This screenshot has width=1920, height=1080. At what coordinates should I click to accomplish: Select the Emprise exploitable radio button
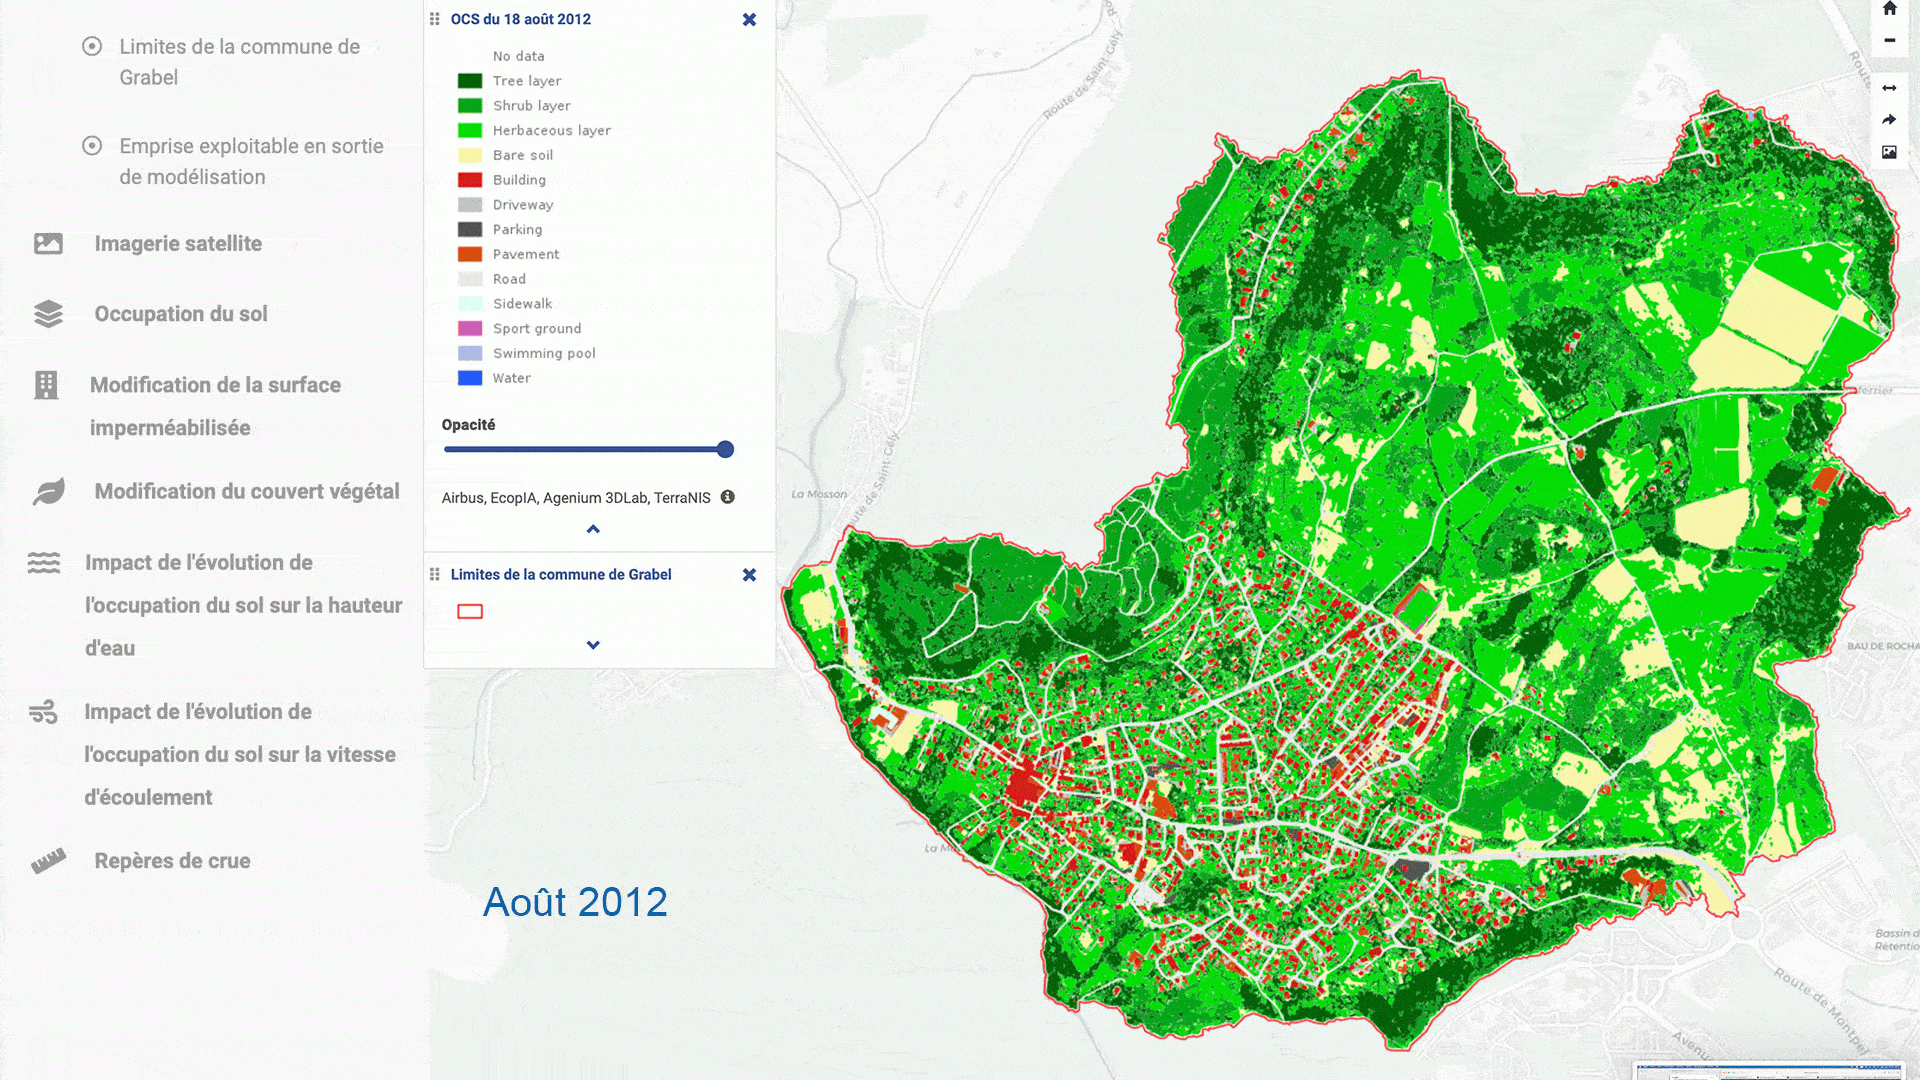[94, 145]
